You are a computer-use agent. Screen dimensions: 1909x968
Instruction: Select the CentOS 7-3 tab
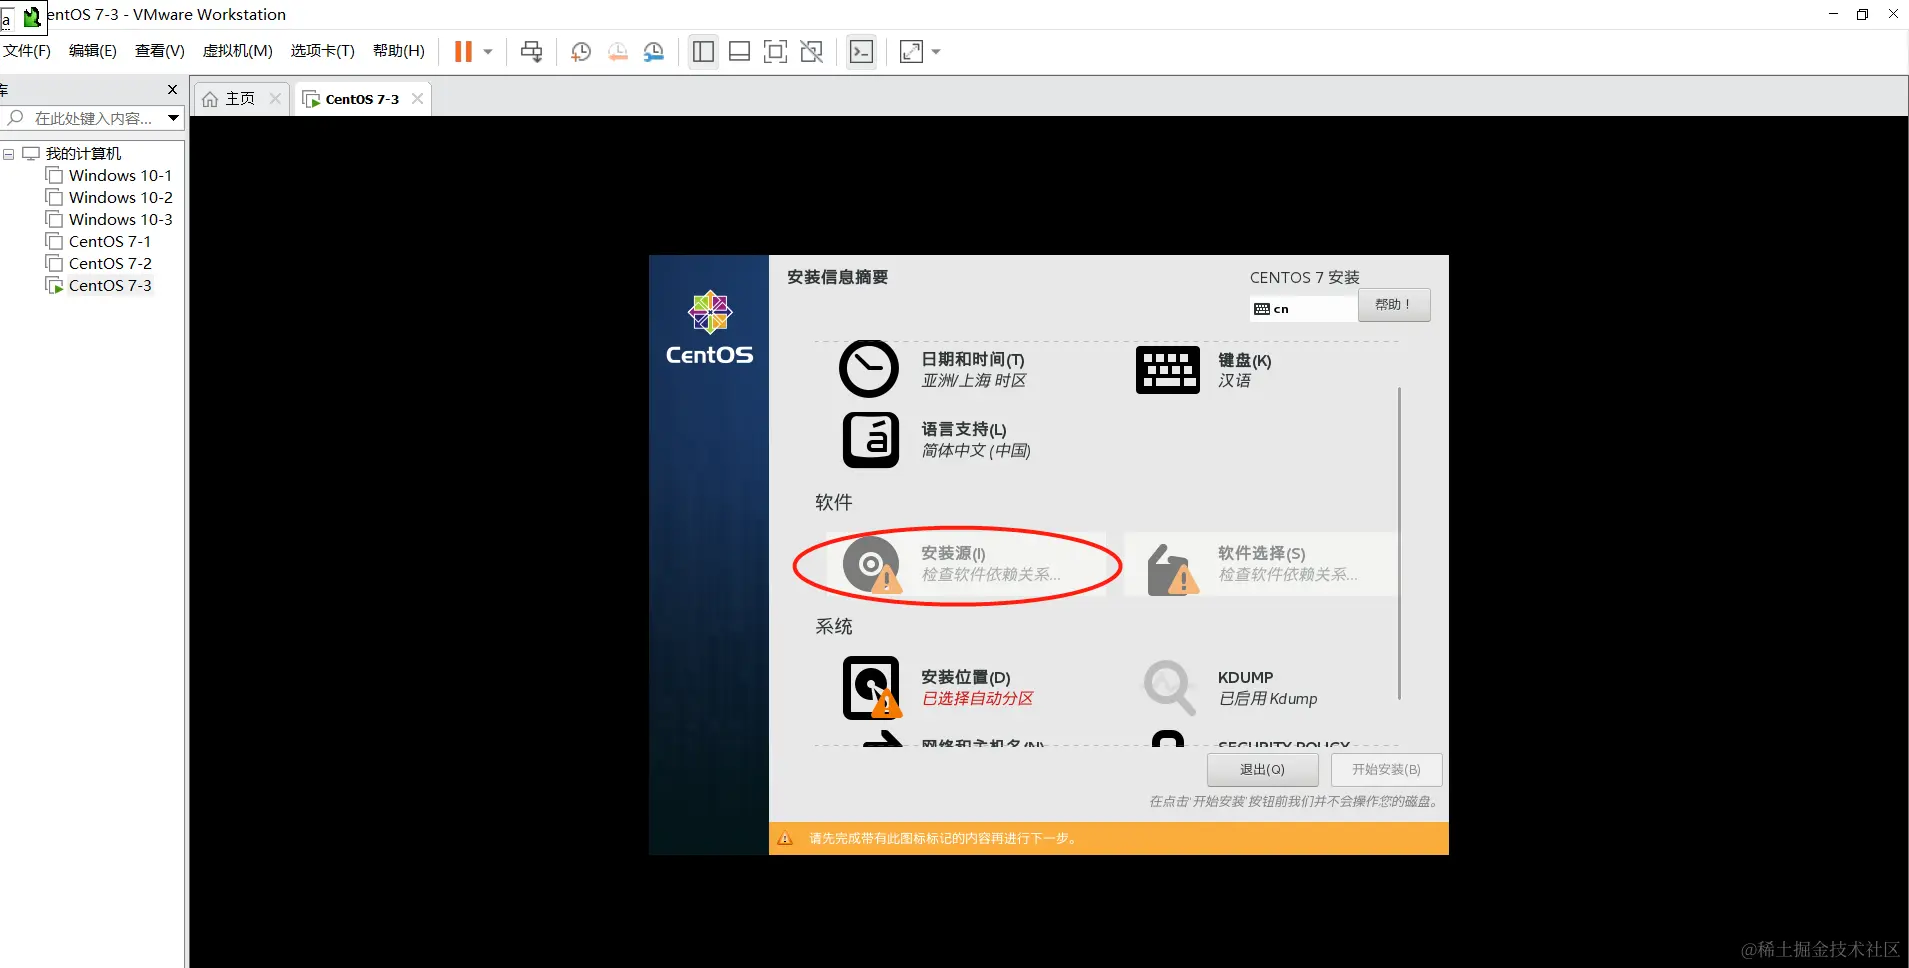(x=361, y=99)
